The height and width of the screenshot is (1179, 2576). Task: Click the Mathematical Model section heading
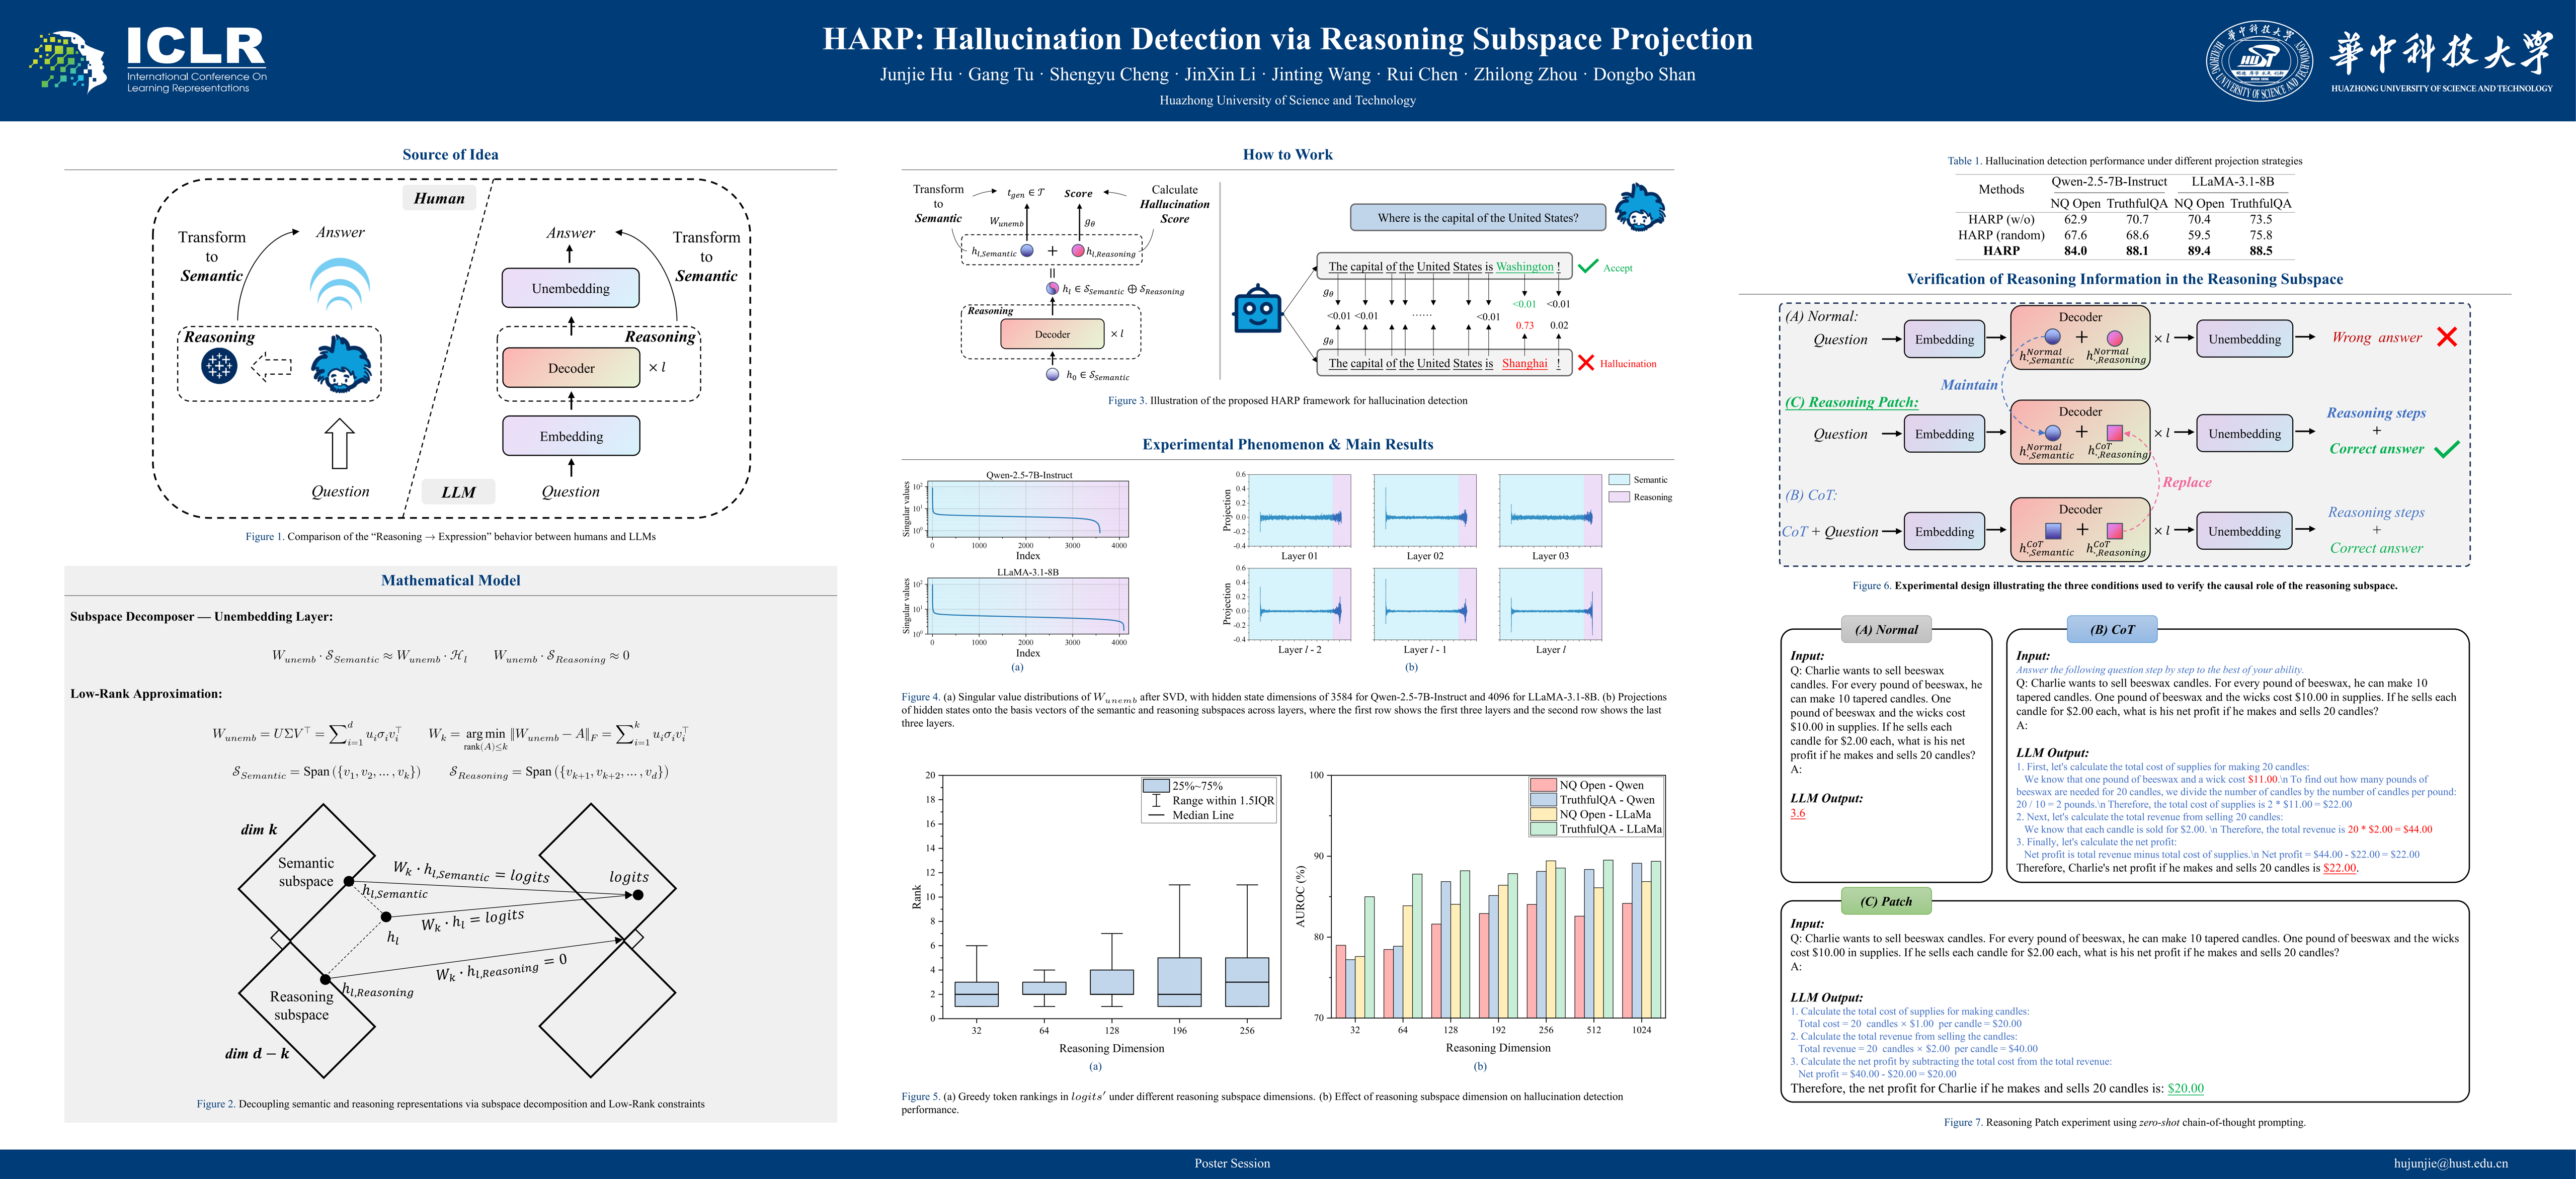tap(450, 580)
